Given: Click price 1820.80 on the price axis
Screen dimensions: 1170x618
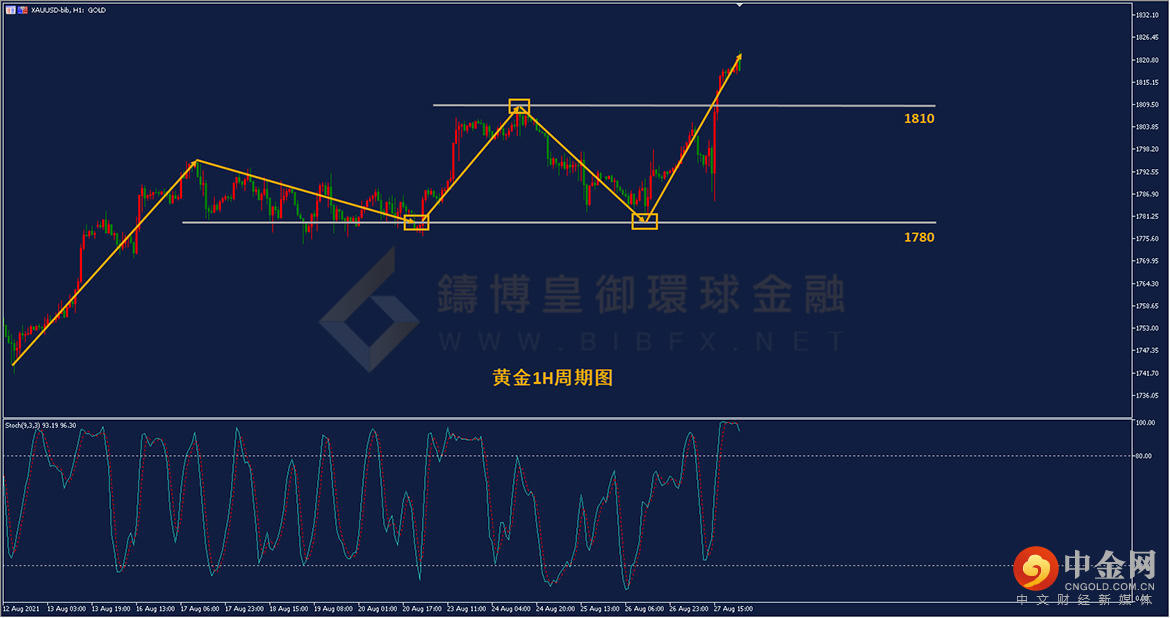Looking at the screenshot, I should (x=1146, y=60).
